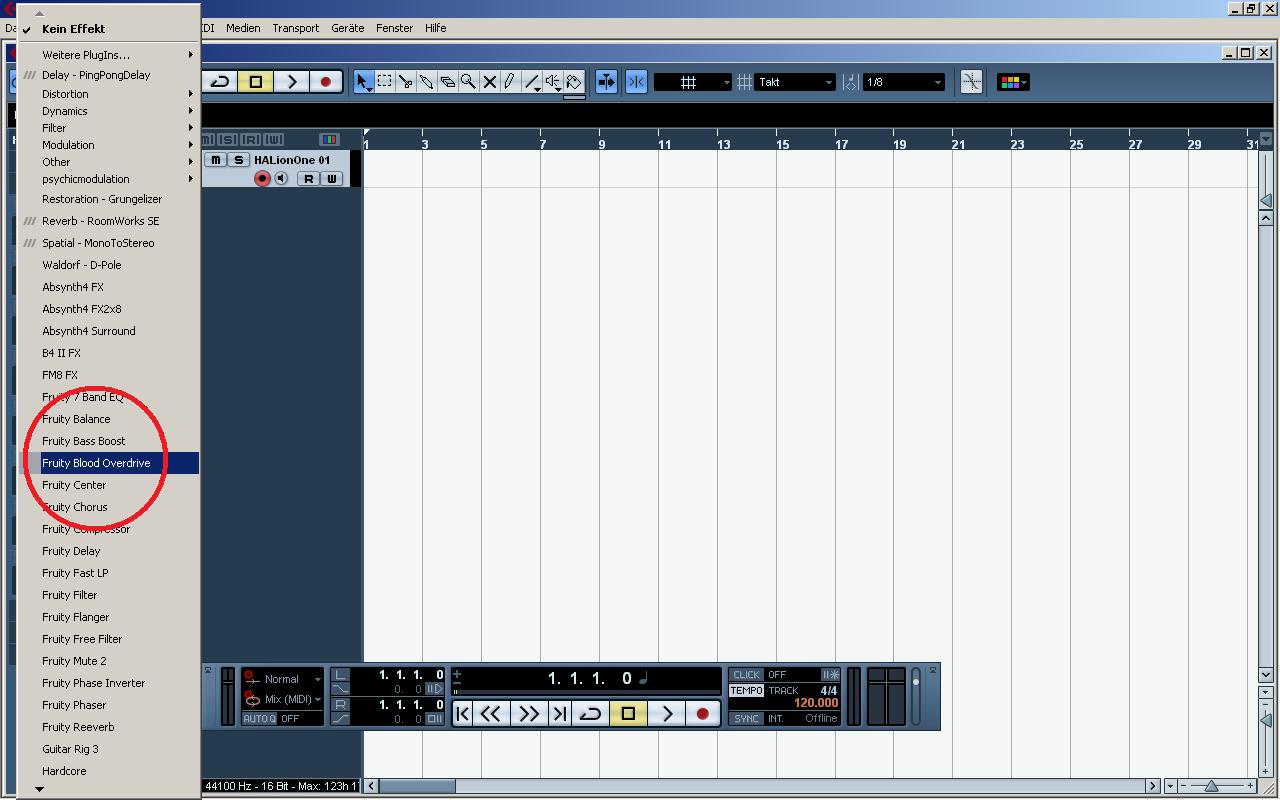This screenshot has height=800, width=1280.
Task: Select the Color paint bucket tool
Action: tap(574, 82)
